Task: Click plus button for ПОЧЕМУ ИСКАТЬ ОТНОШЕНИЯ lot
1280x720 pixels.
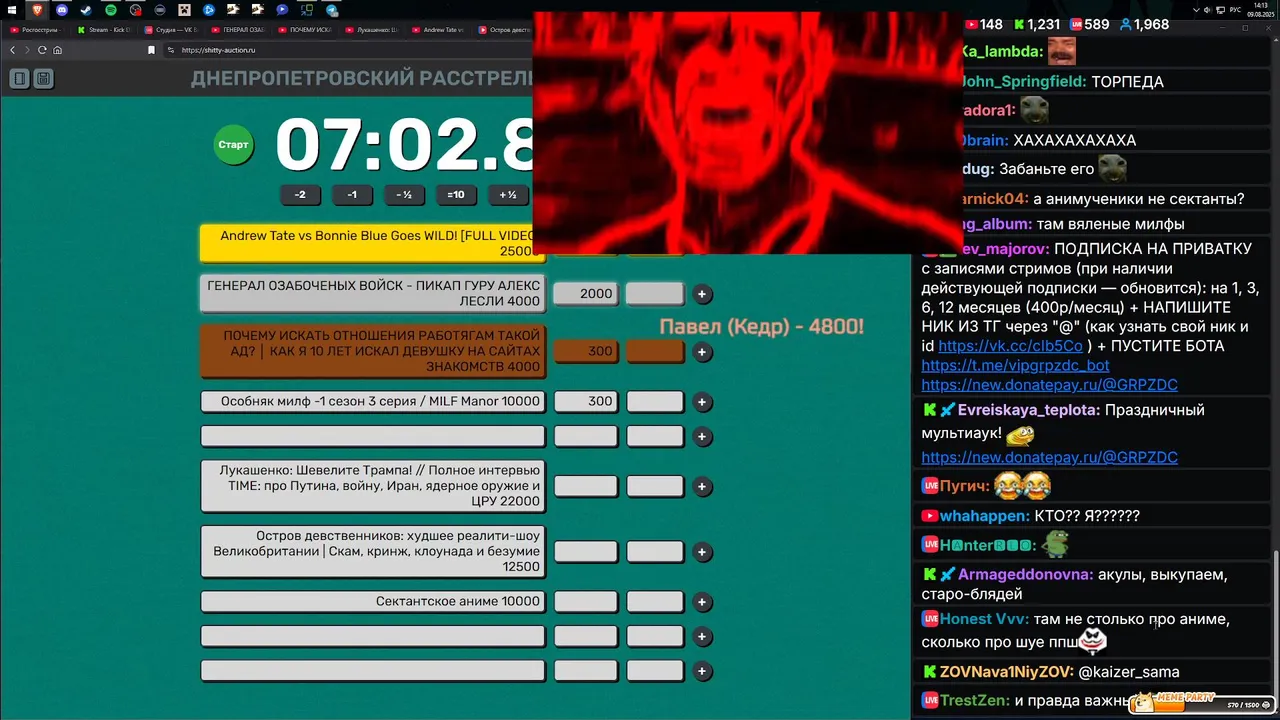Action: [703, 352]
